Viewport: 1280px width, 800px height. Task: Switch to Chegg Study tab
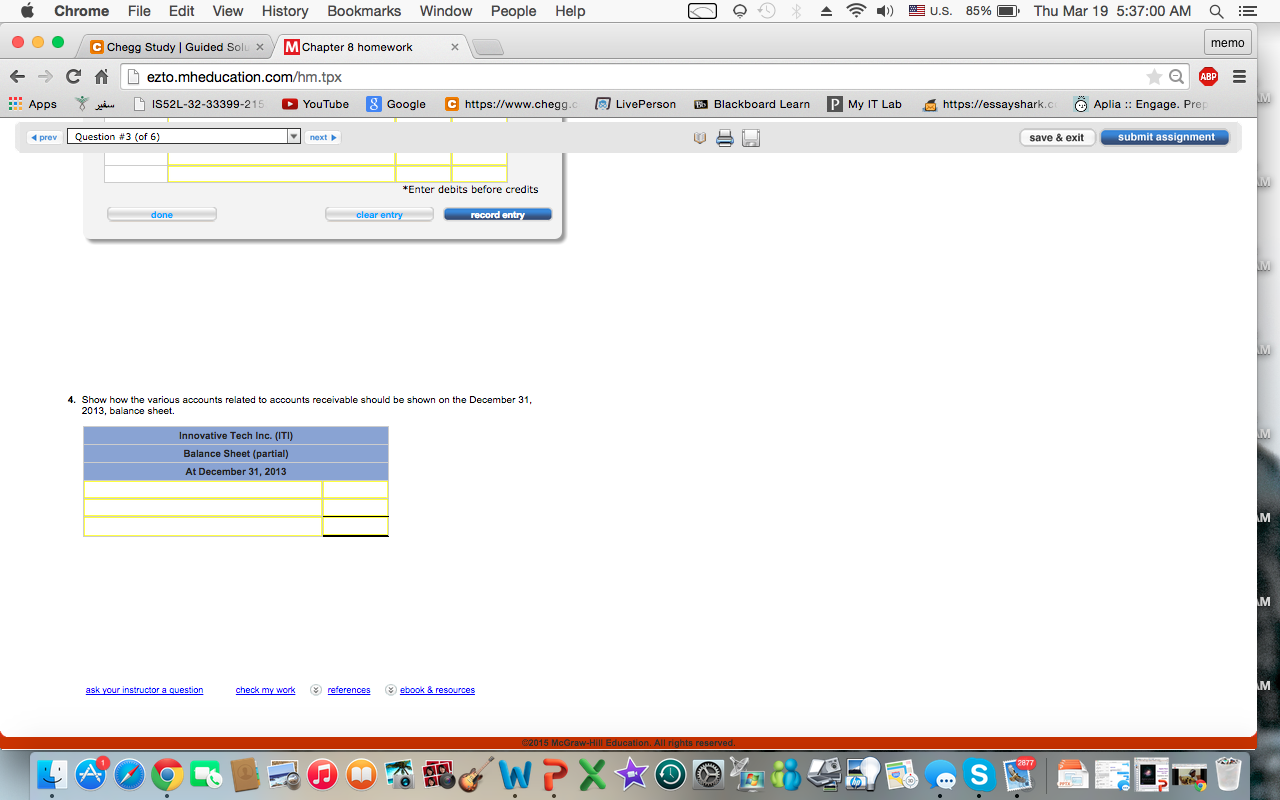[173, 47]
